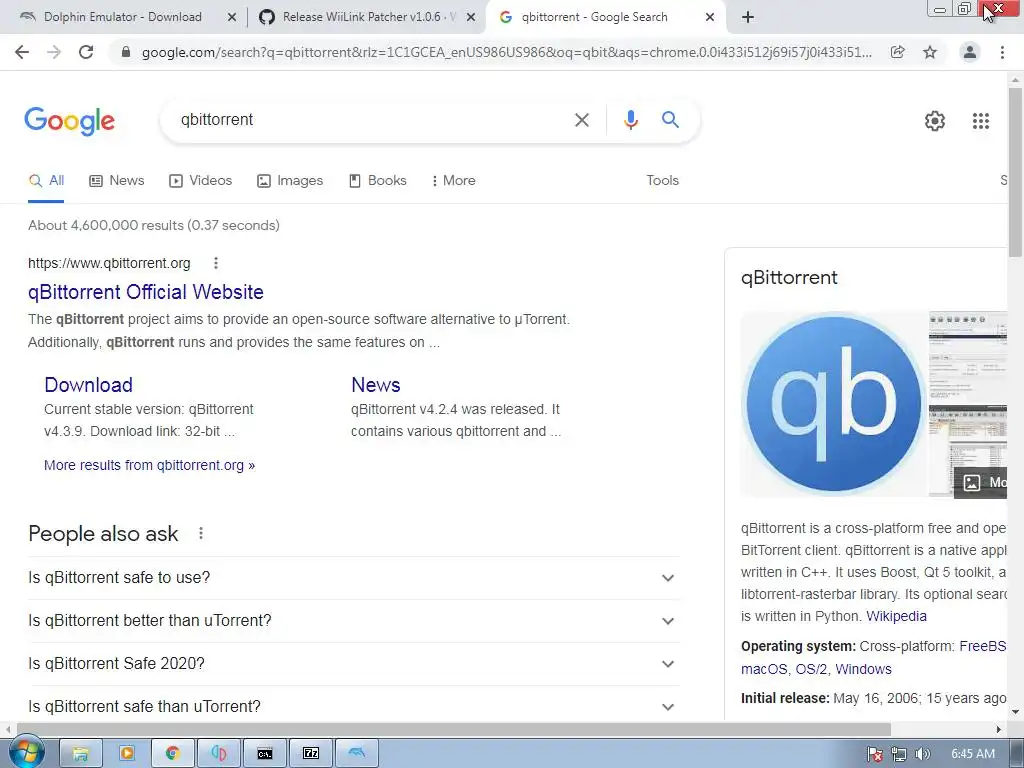The width and height of the screenshot is (1024, 768).
Task: Open the qb logo image thumbnail
Action: [x=833, y=404]
